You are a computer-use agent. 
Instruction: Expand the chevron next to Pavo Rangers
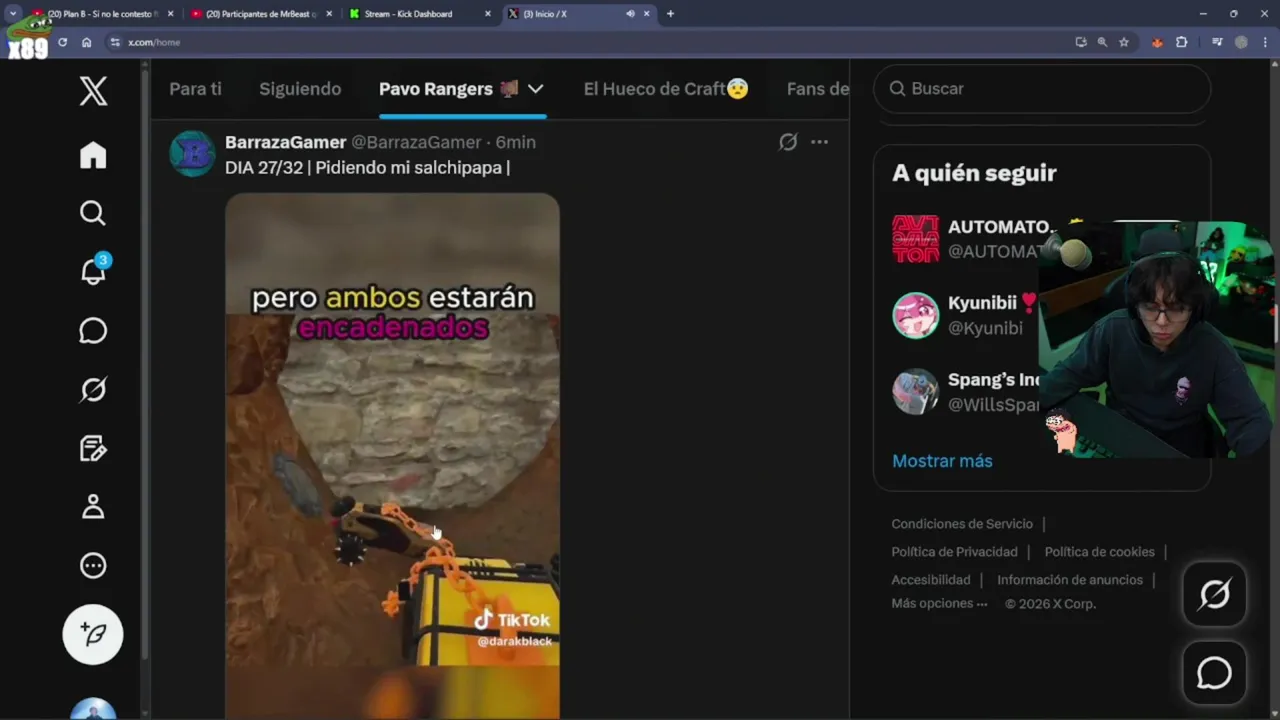coord(536,89)
